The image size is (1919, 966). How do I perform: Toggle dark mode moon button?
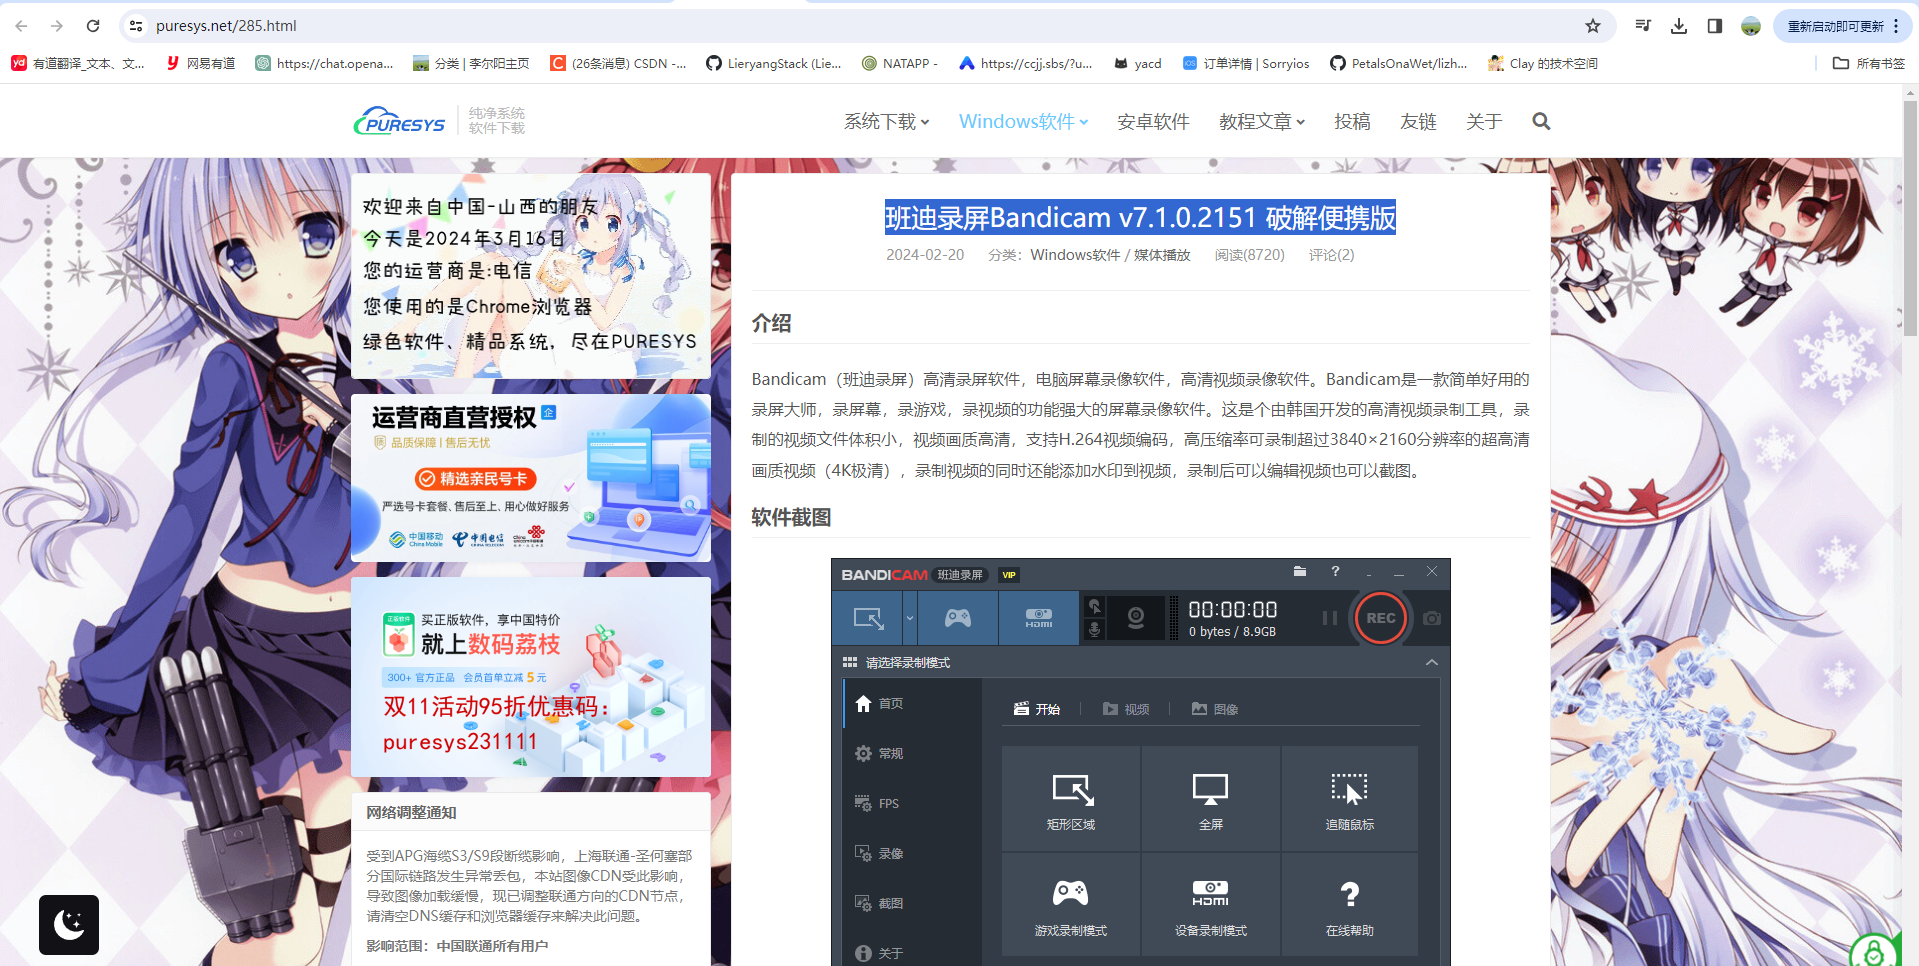(69, 925)
